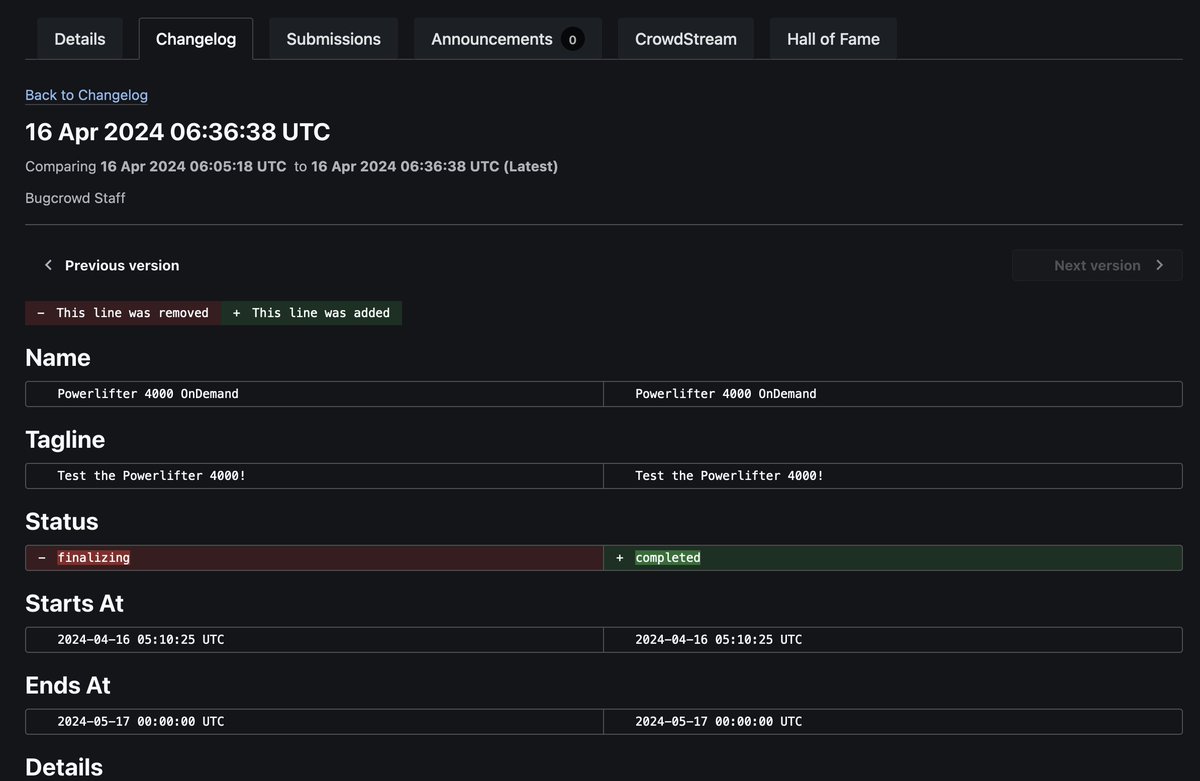Screen dimensions: 1200x781
Task: Click the plus symbol beside completed status
Action: [619, 557]
